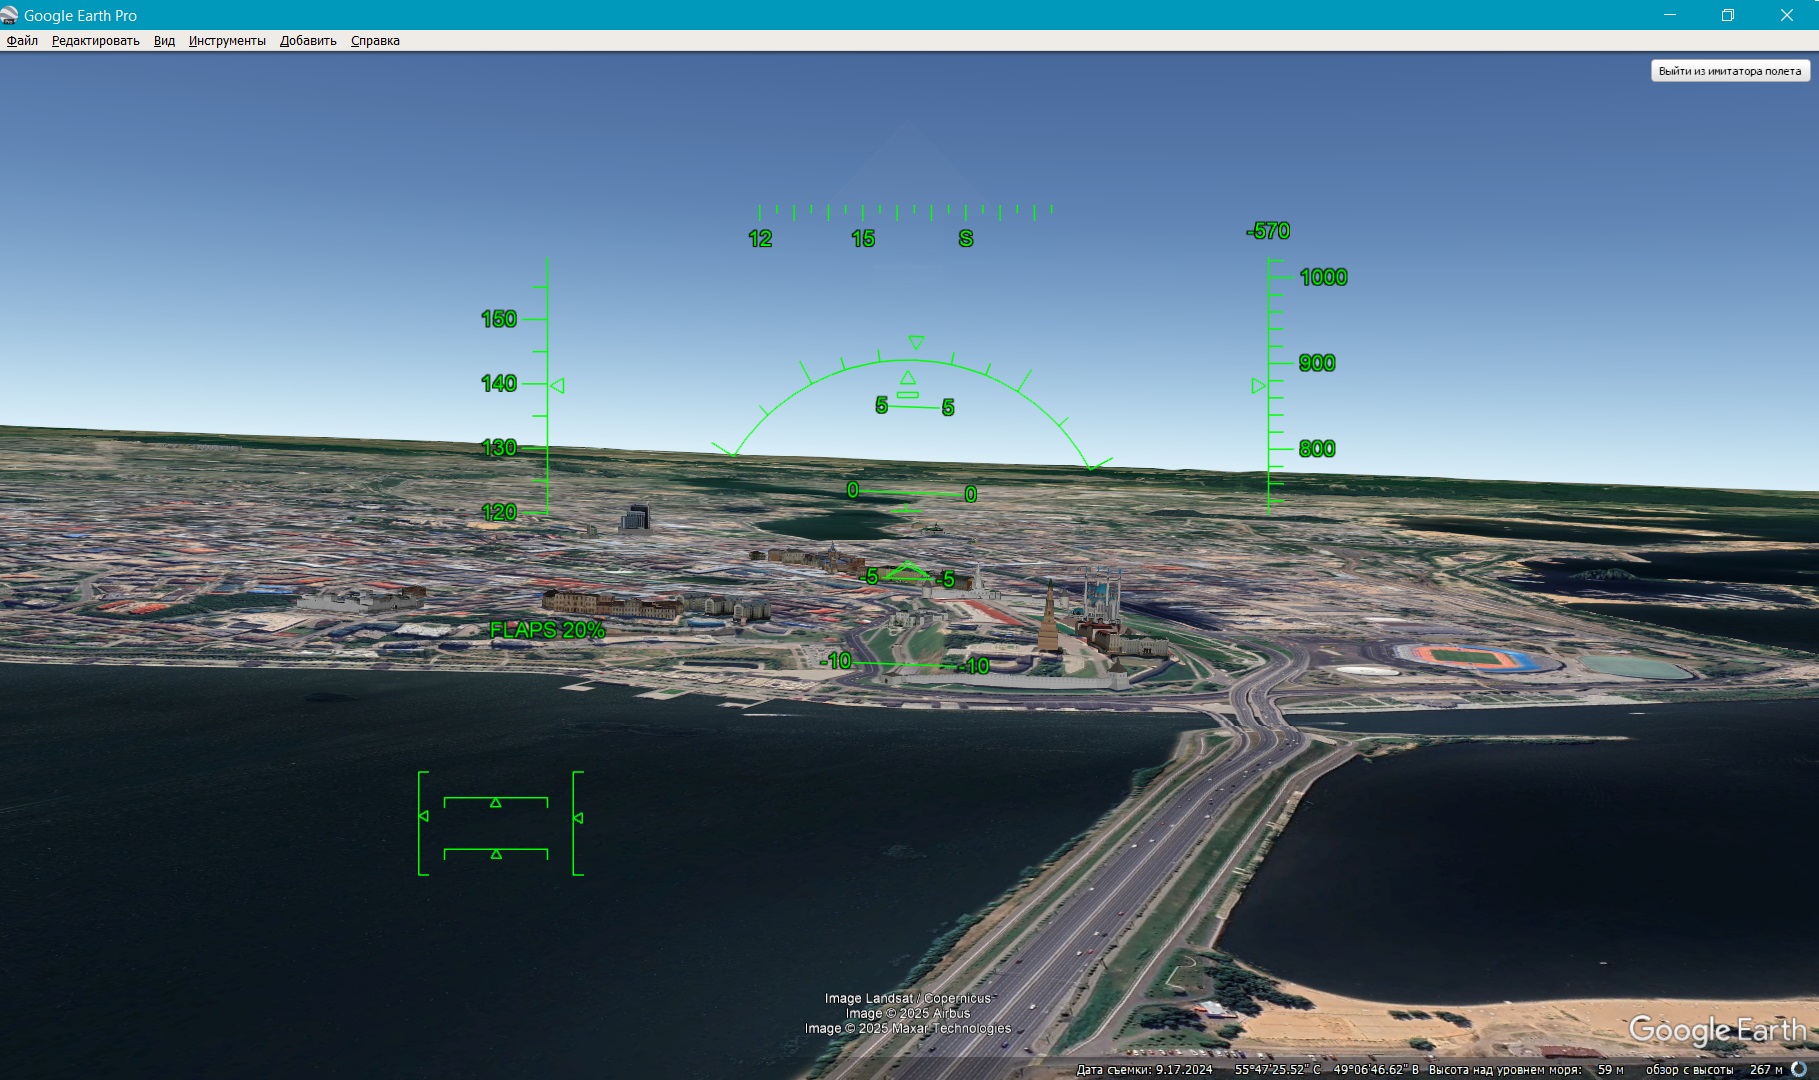This screenshot has width=1819, height=1080.
Task: Click the S heading mark on the compass tape
Action: (965, 239)
